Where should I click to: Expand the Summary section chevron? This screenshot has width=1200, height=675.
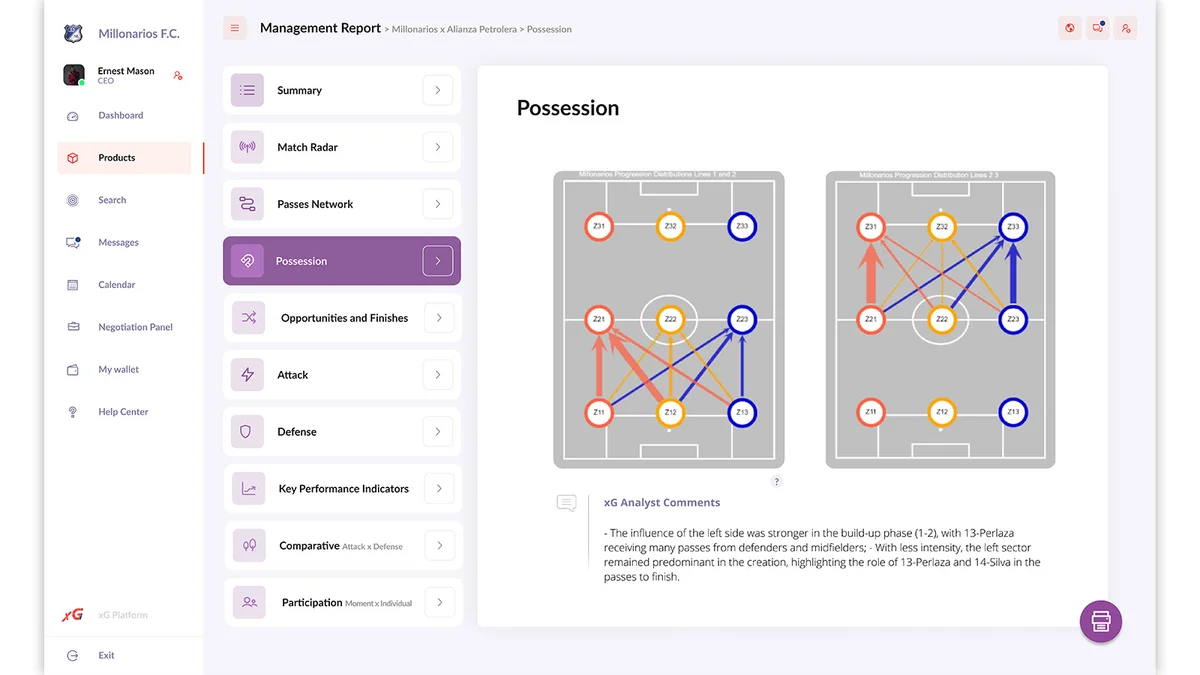tap(437, 89)
